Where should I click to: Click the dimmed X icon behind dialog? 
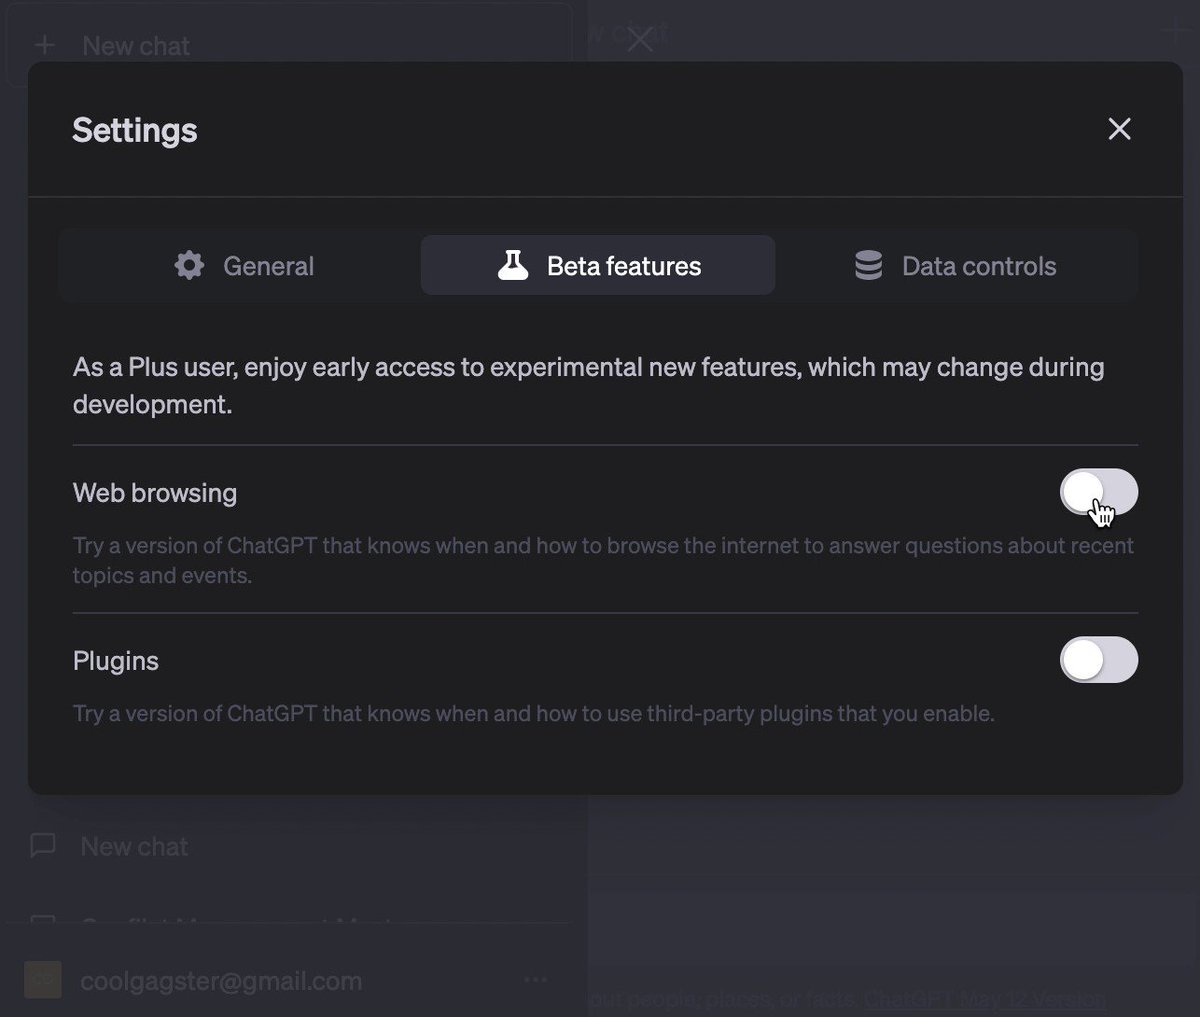(639, 39)
